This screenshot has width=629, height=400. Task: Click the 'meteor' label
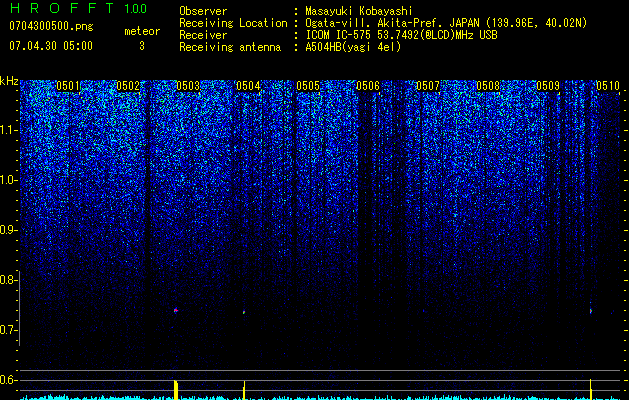142,31
